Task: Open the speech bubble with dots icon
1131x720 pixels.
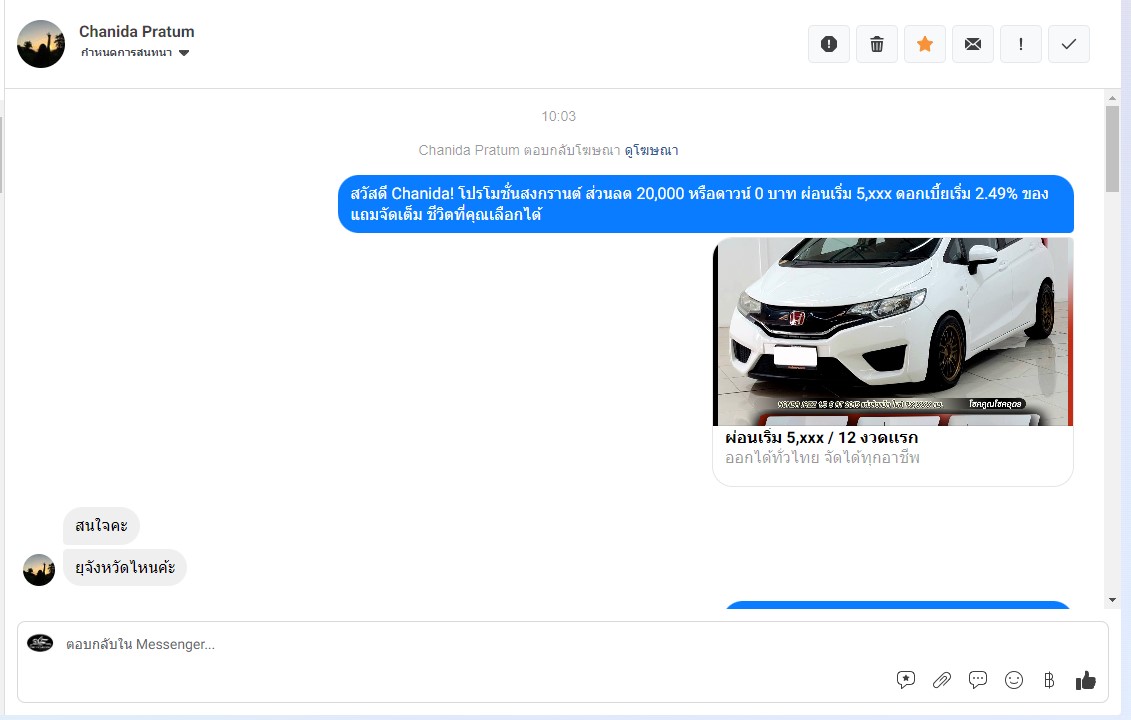Action: (978, 680)
